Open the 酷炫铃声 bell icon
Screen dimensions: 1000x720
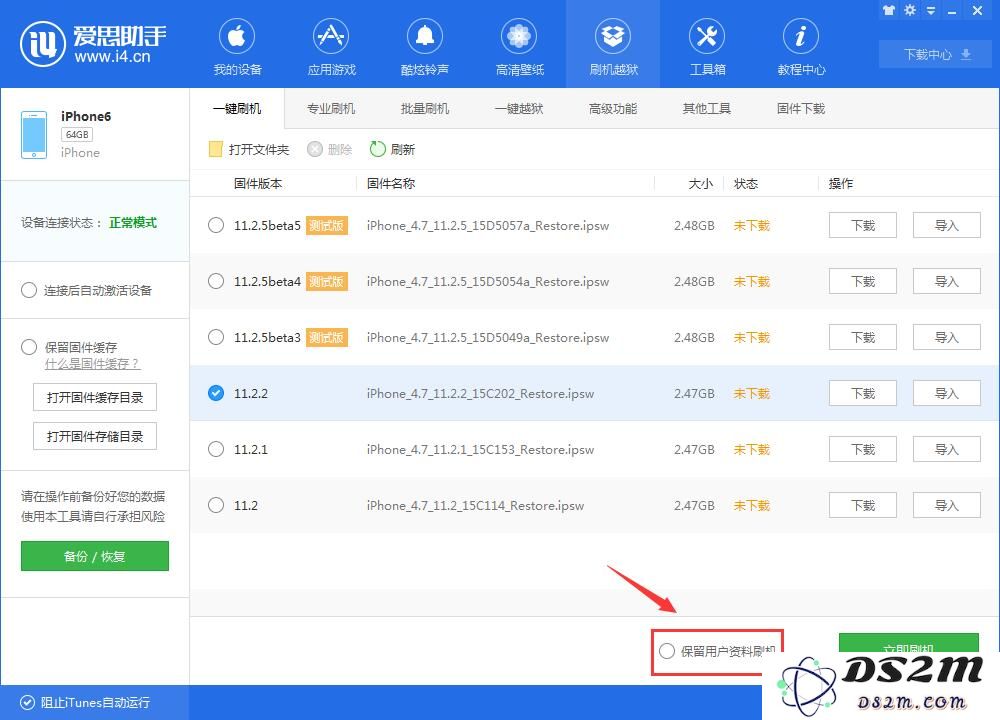click(x=425, y=36)
